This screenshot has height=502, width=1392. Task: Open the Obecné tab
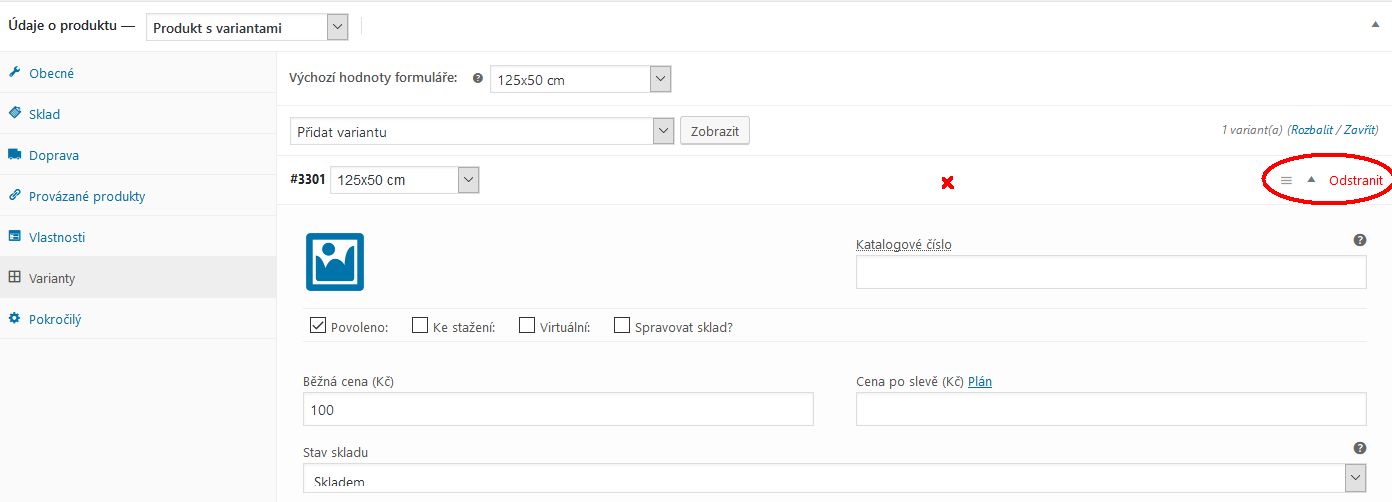51,73
